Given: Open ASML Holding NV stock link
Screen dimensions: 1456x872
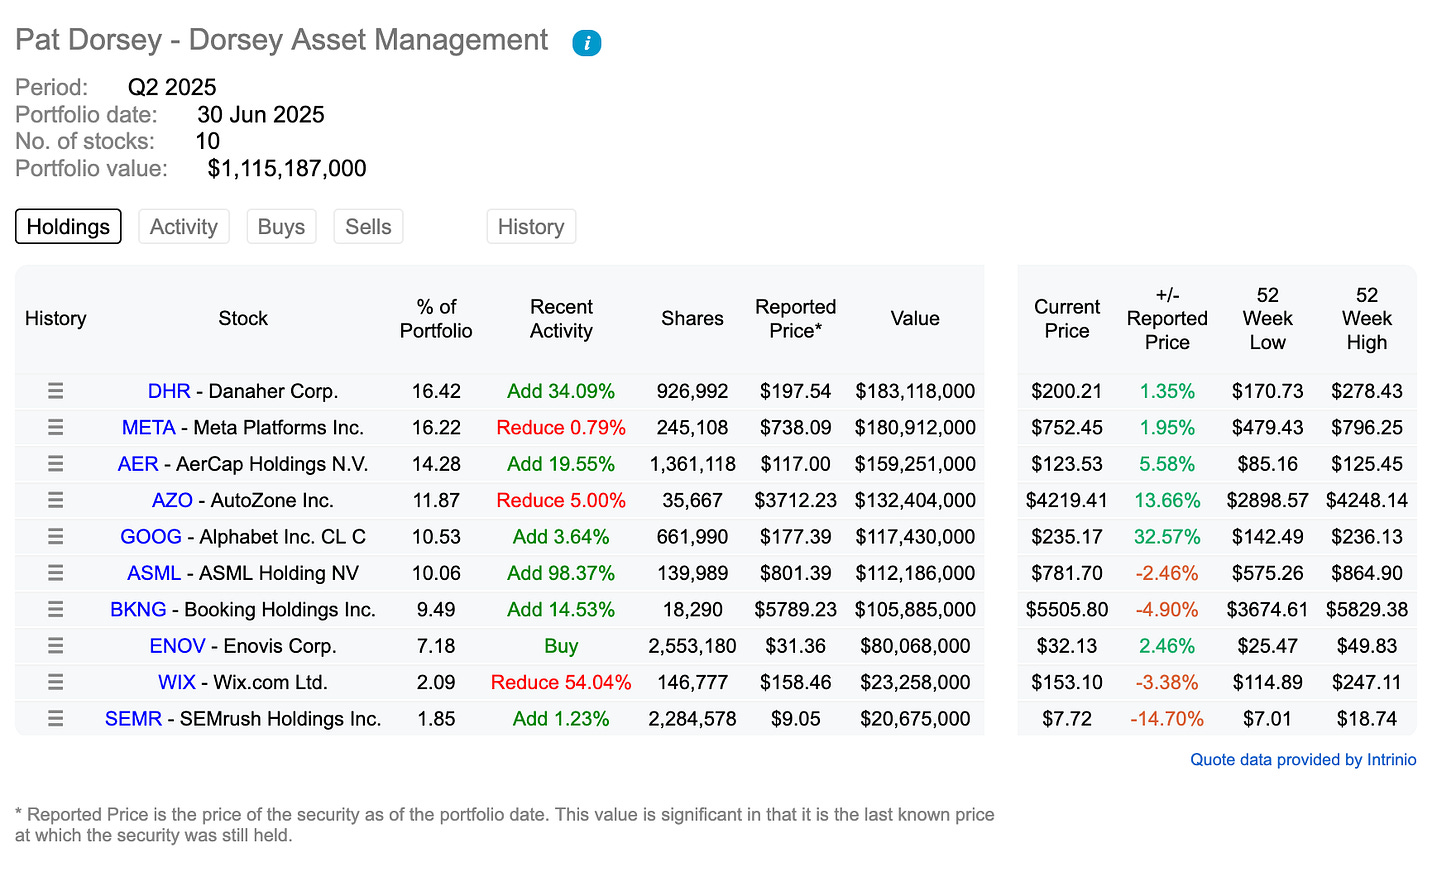Looking at the screenshot, I should tap(243, 573).
